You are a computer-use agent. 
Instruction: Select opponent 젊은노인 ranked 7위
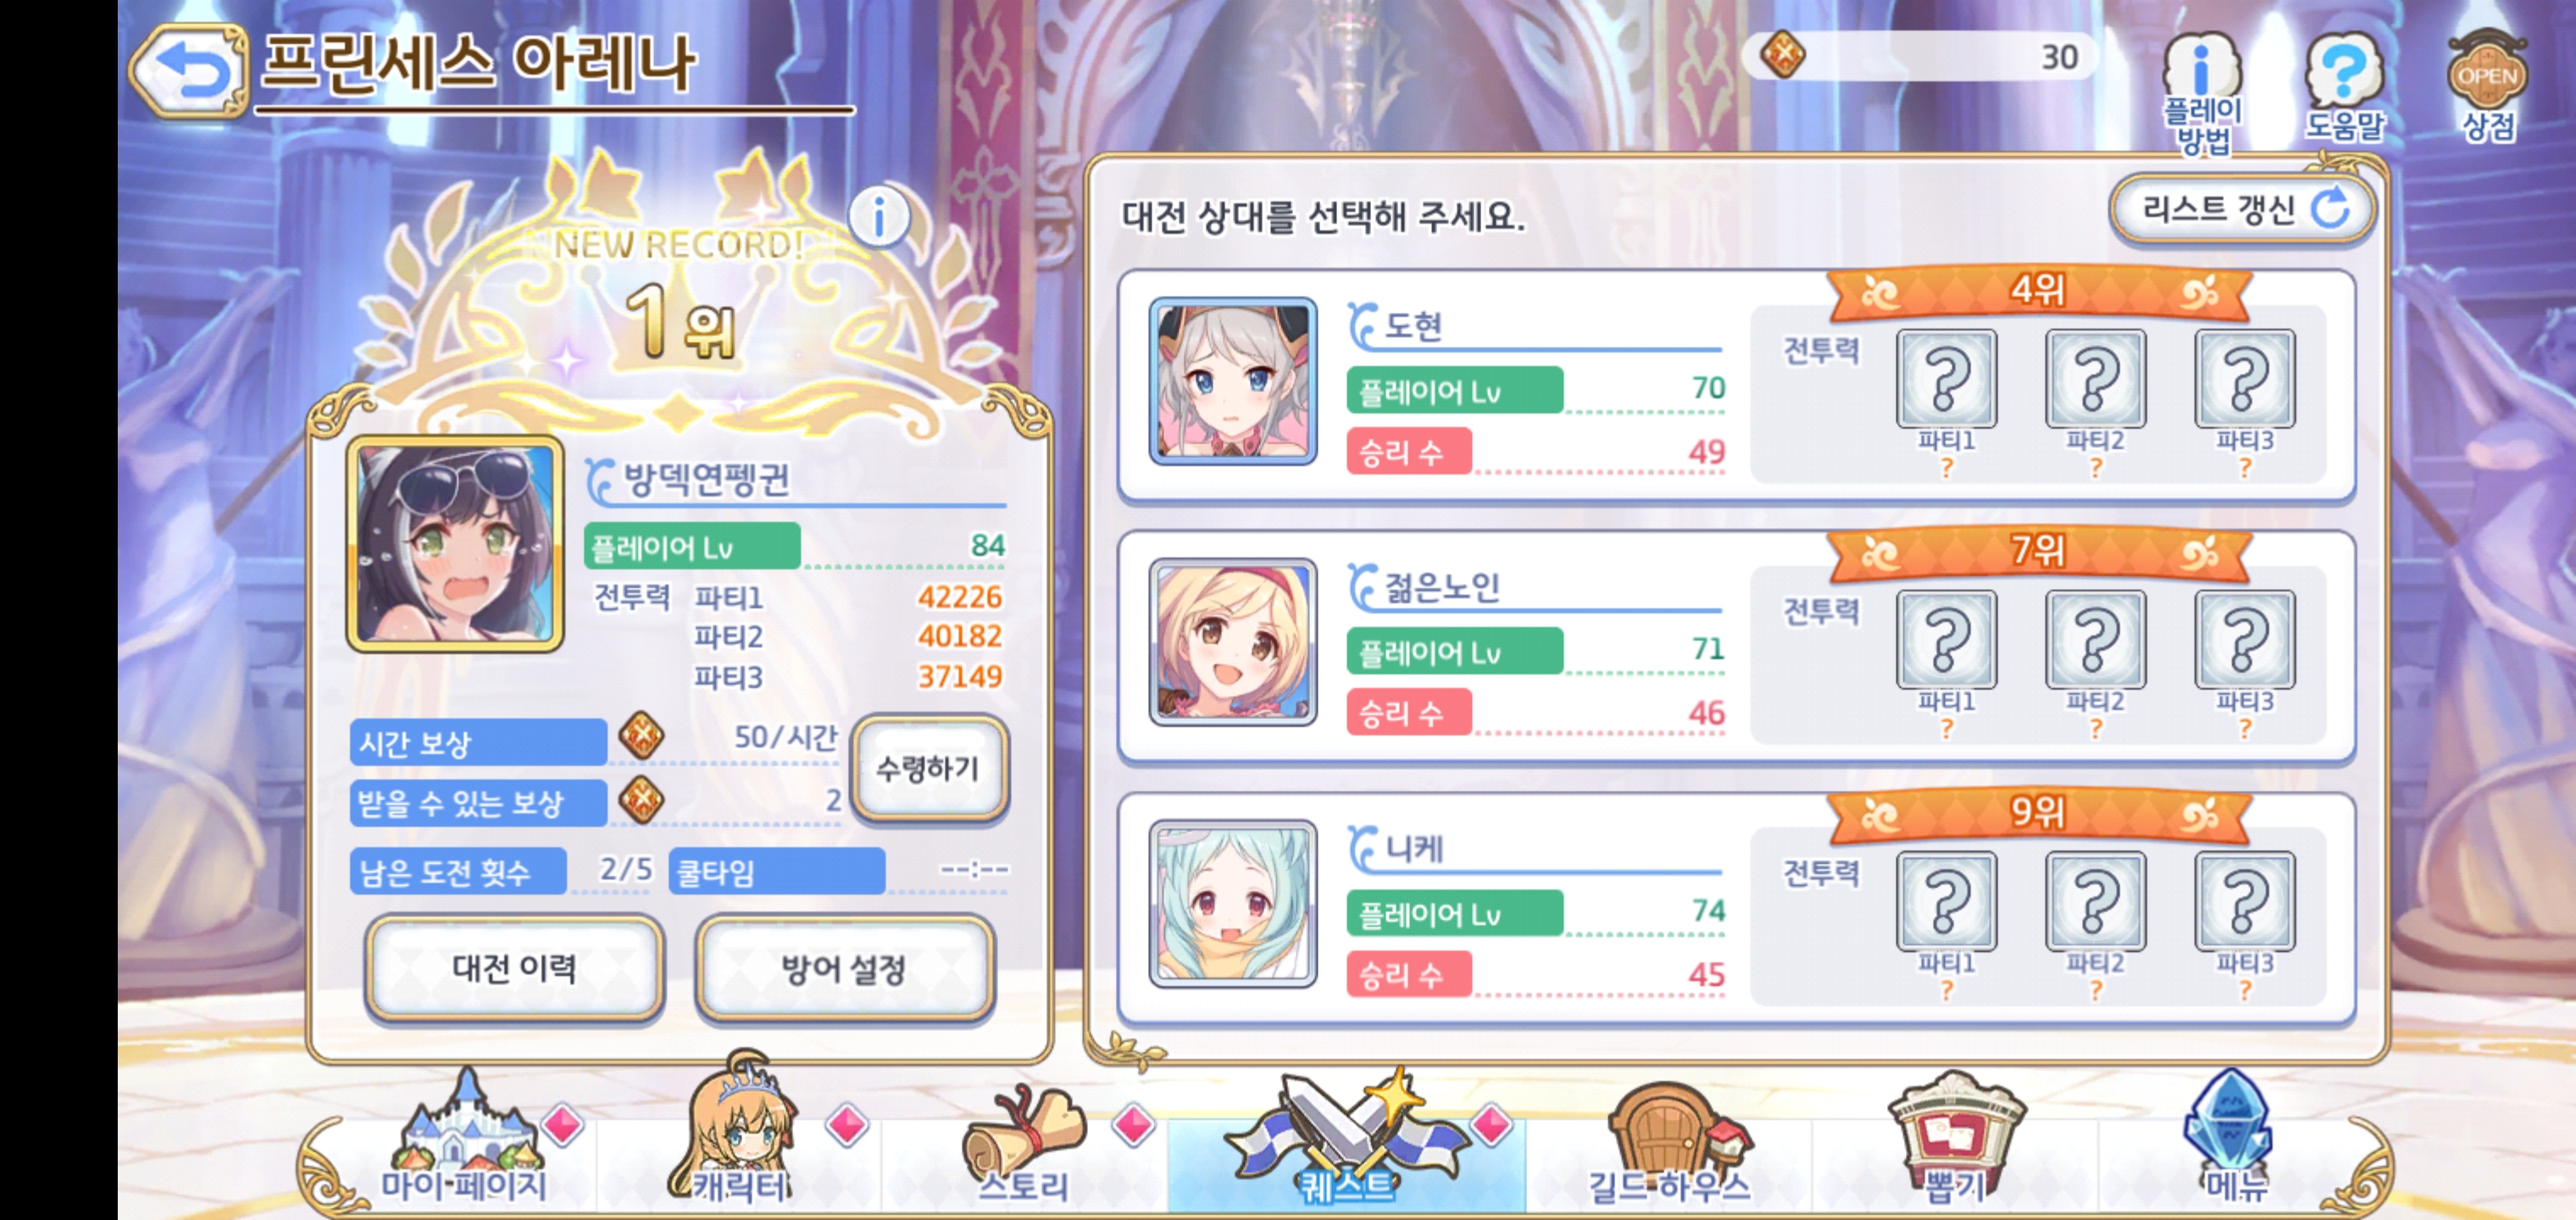click(1736, 647)
